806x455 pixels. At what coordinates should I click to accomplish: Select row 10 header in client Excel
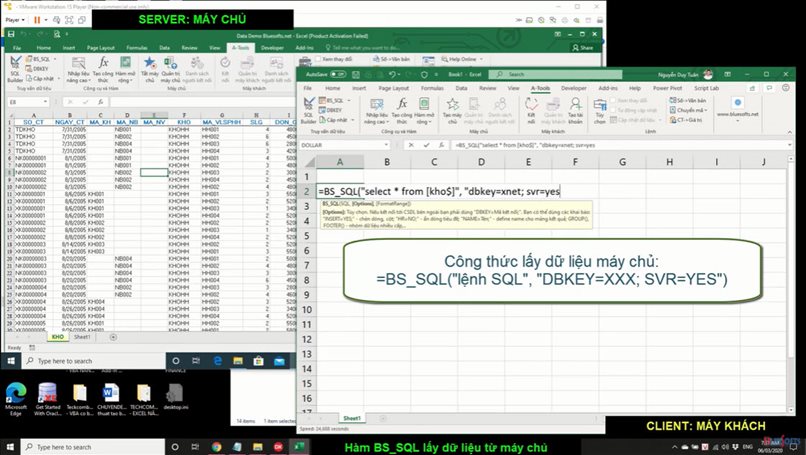click(307, 310)
